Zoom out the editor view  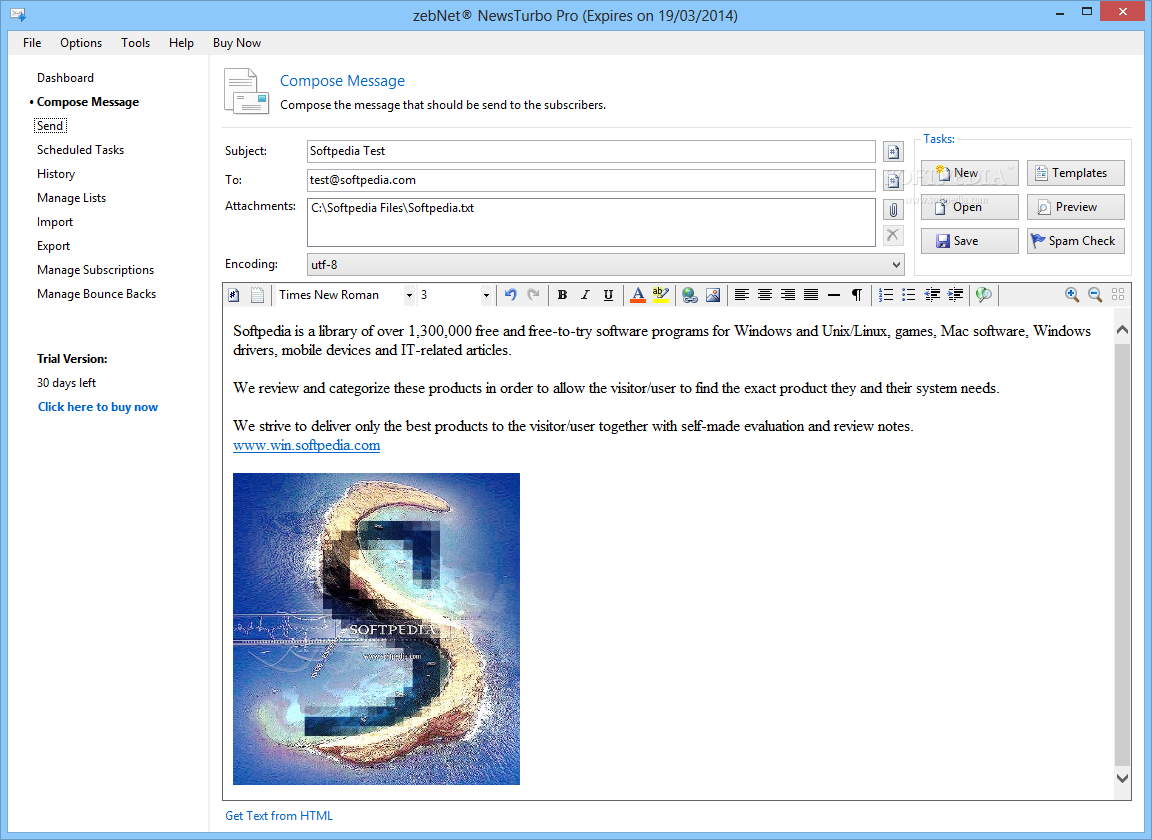(x=1095, y=295)
